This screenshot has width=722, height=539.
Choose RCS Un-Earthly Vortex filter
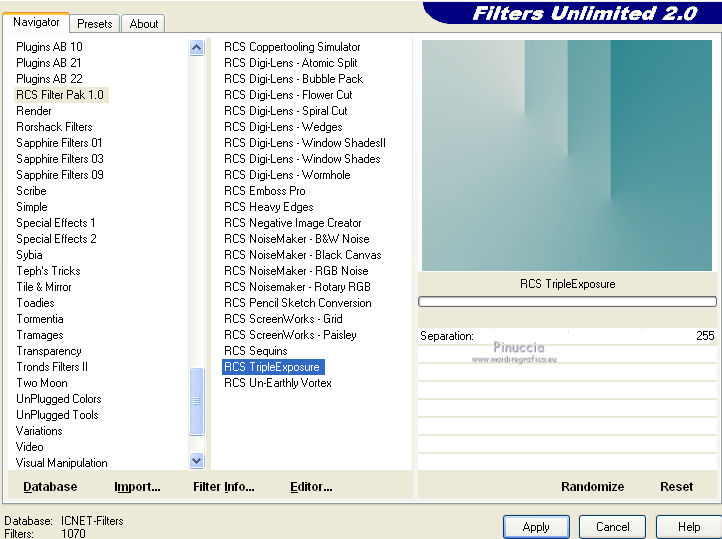[278, 383]
